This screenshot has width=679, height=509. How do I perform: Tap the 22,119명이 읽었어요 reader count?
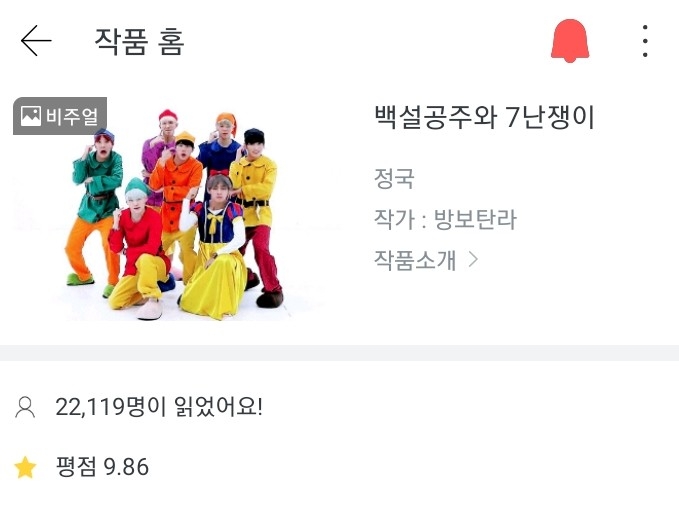tap(159, 407)
